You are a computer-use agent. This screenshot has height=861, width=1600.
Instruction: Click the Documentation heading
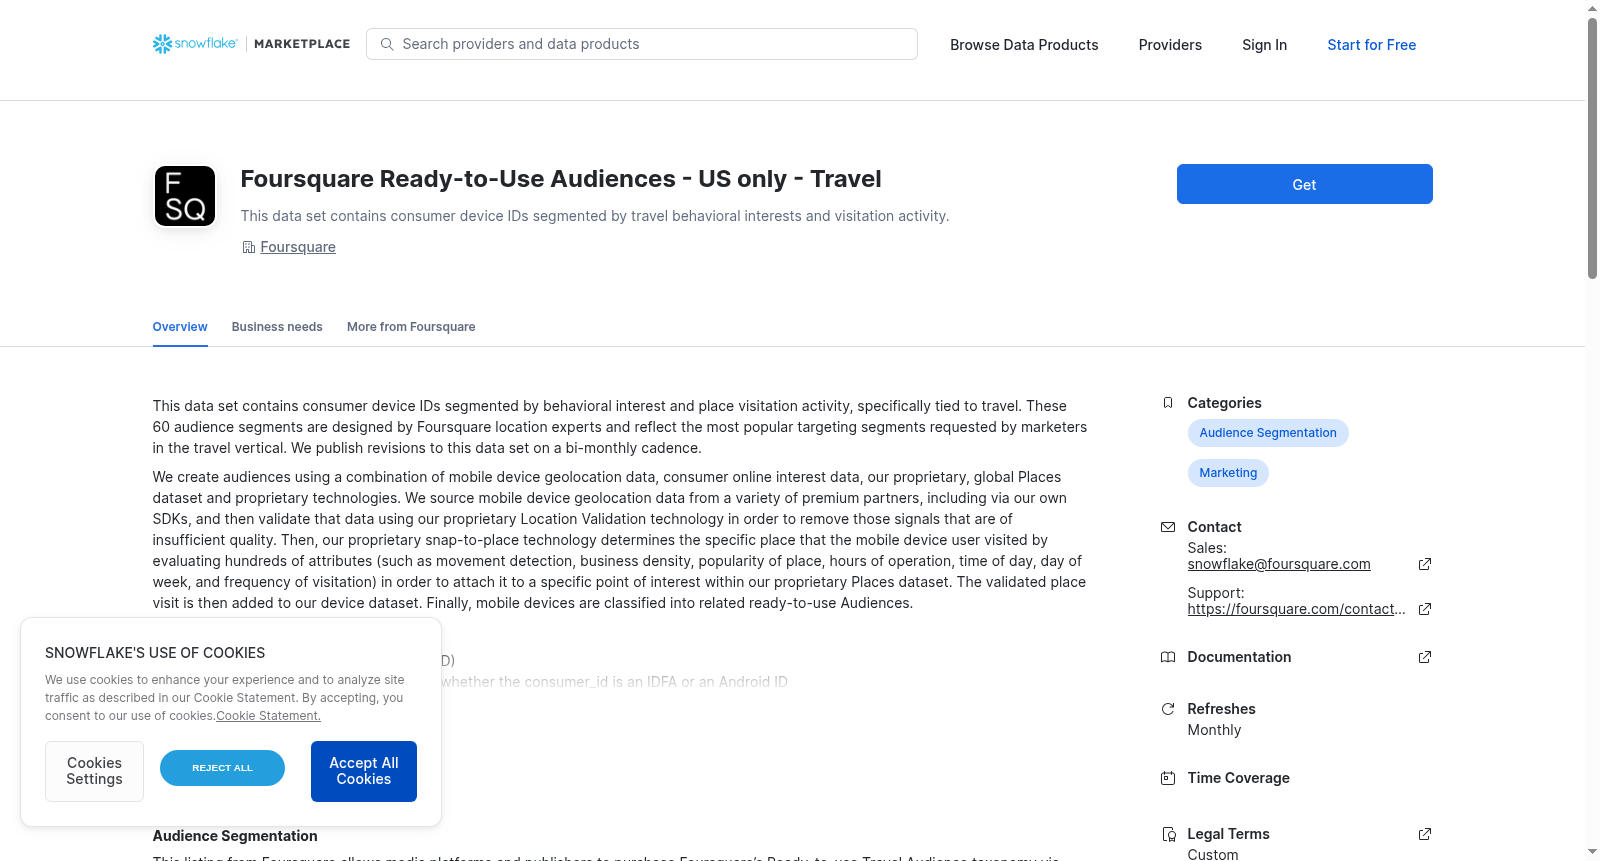click(x=1239, y=657)
